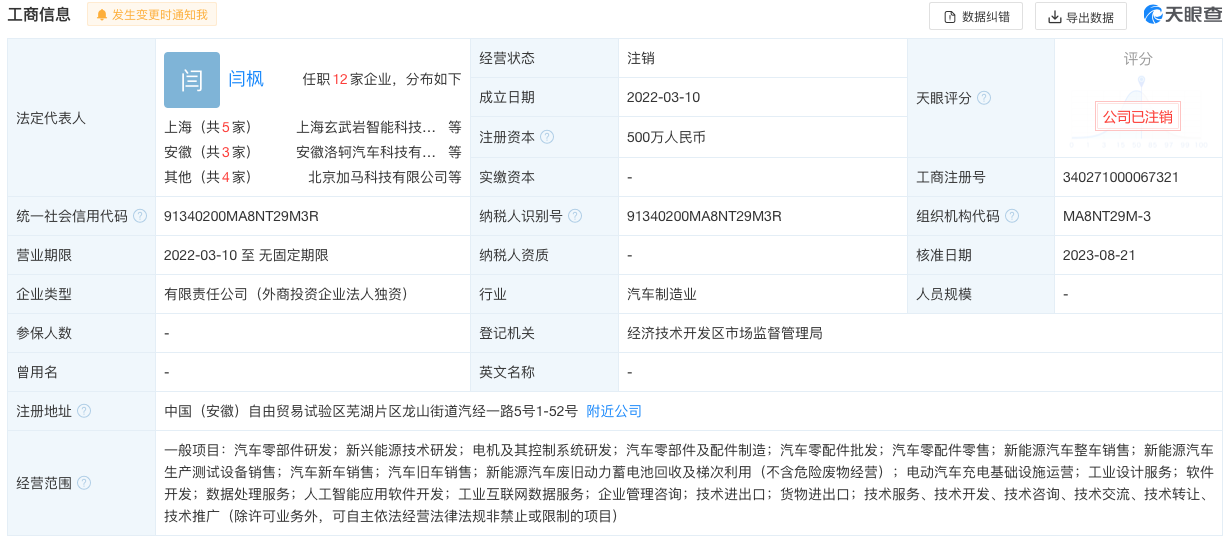Click help icon next to 注册资本
1228x540 pixels.
coord(547,137)
